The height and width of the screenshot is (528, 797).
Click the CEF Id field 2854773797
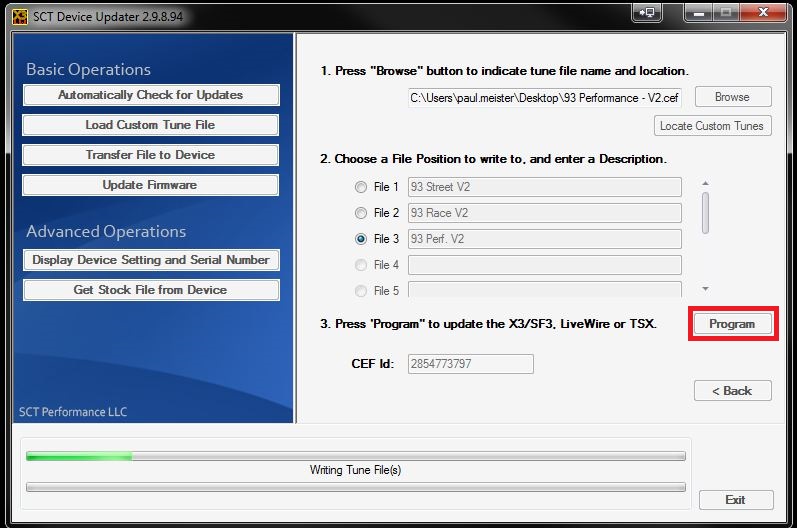pos(471,364)
